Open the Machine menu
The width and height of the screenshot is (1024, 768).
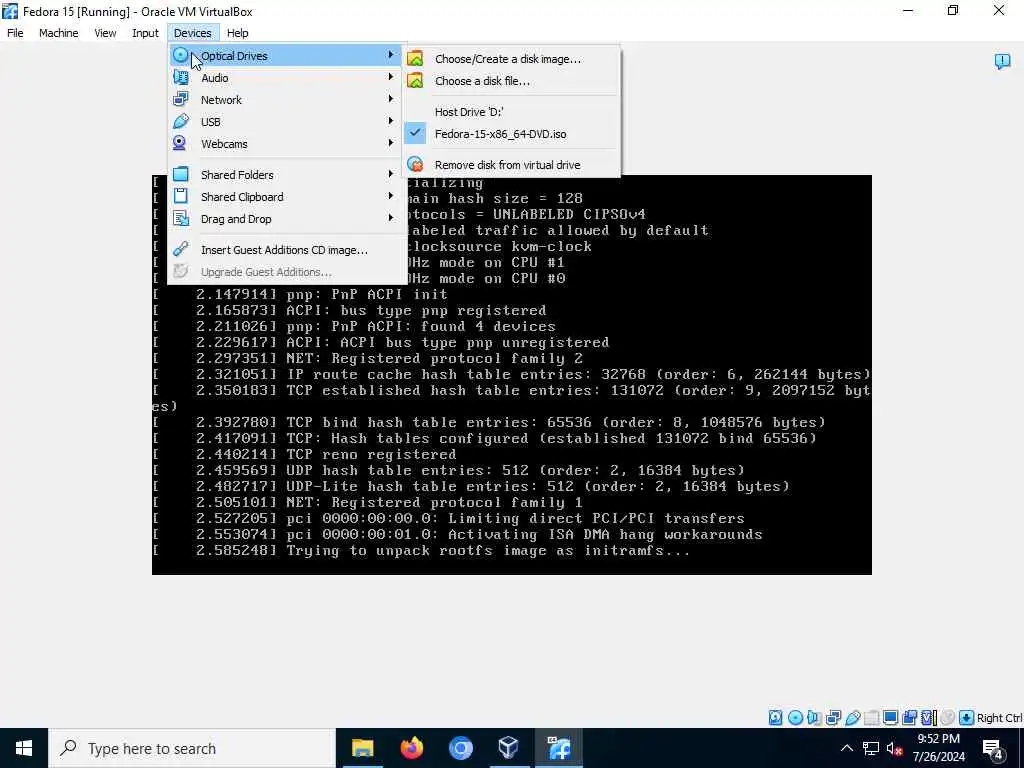click(x=58, y=33)
